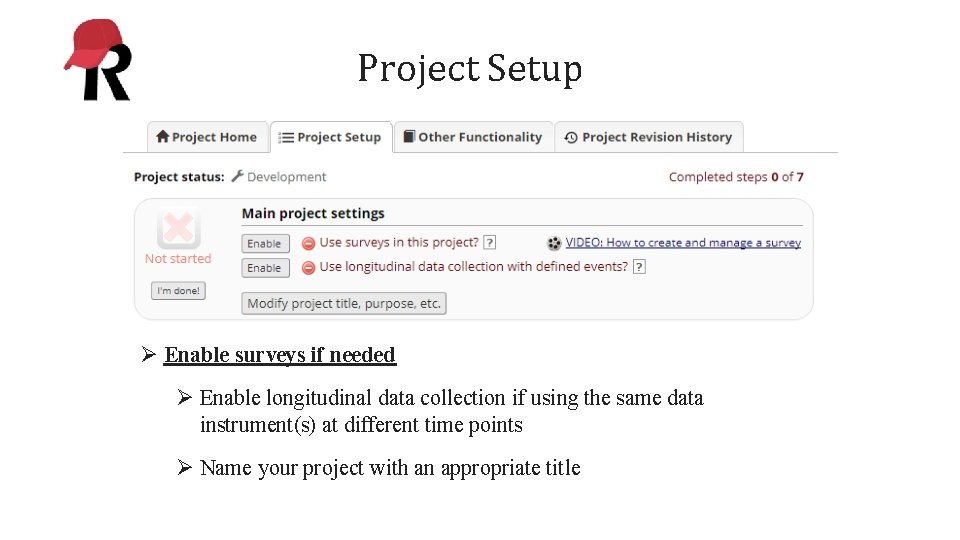The height and width of the screenshot is (540, 960).
Task: Click the film reel video icon
Action: 554,243
